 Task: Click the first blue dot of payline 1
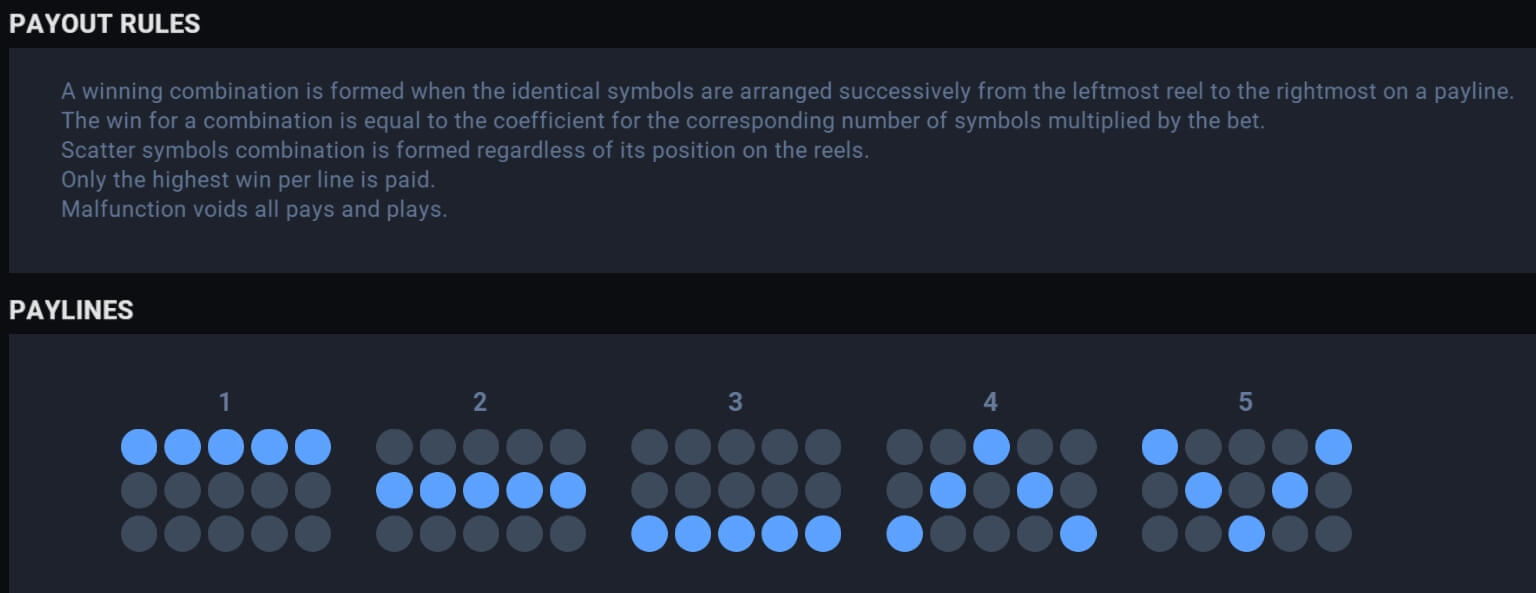tap(139, 447)
